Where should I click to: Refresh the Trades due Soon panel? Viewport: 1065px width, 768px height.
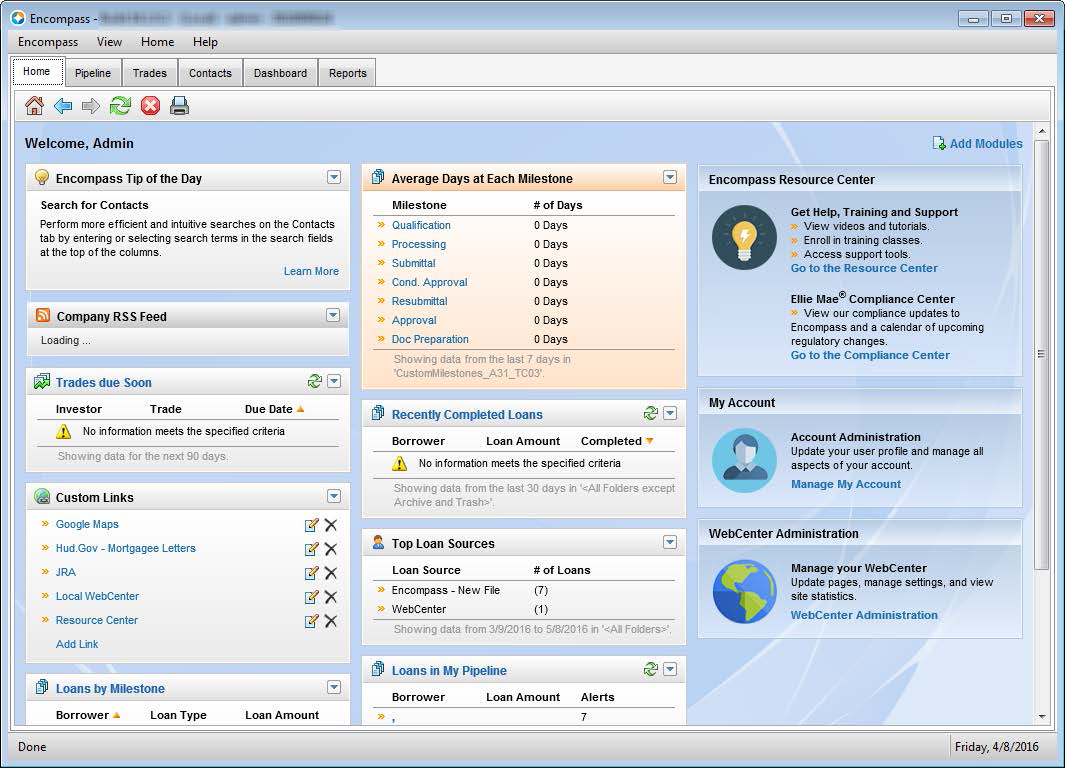click(x=315, y=382)
